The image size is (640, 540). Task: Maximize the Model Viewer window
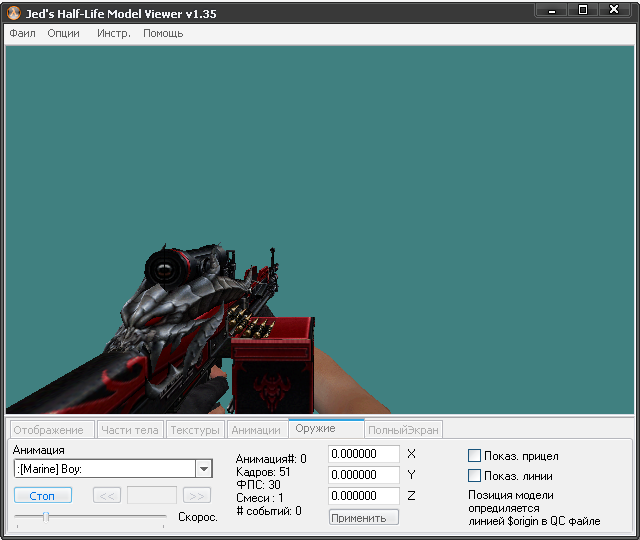pos(583,10)
